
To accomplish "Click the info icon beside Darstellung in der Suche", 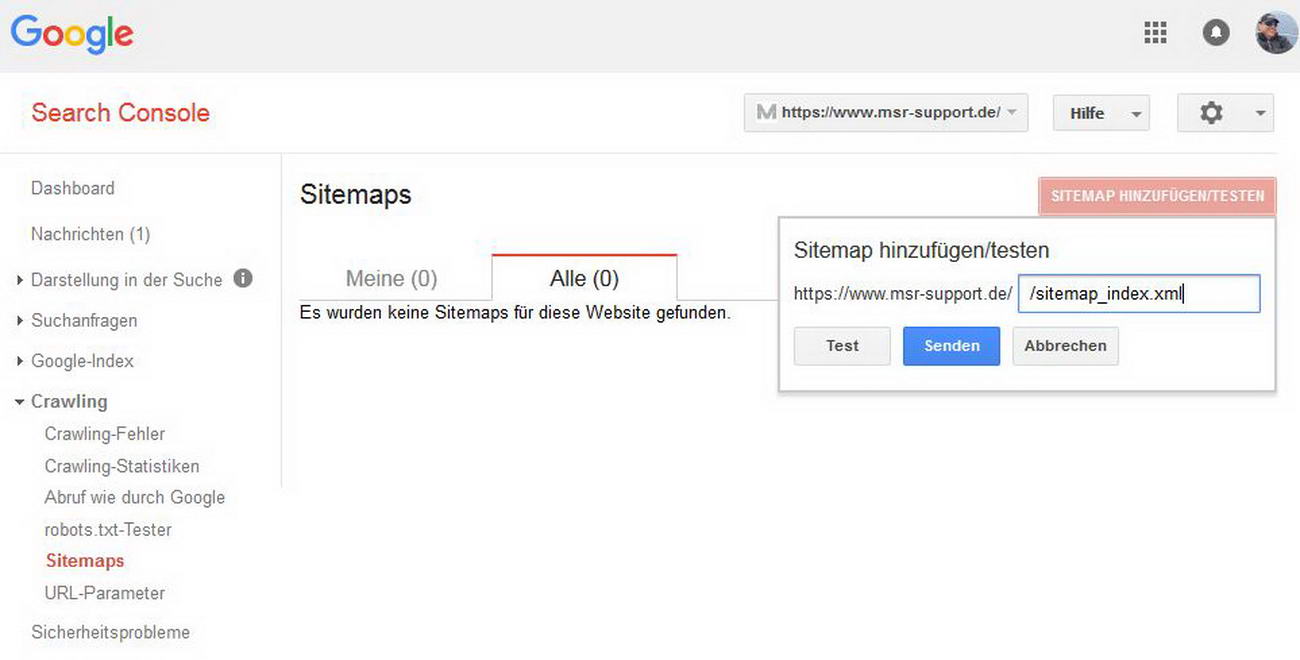I will 243,279.
